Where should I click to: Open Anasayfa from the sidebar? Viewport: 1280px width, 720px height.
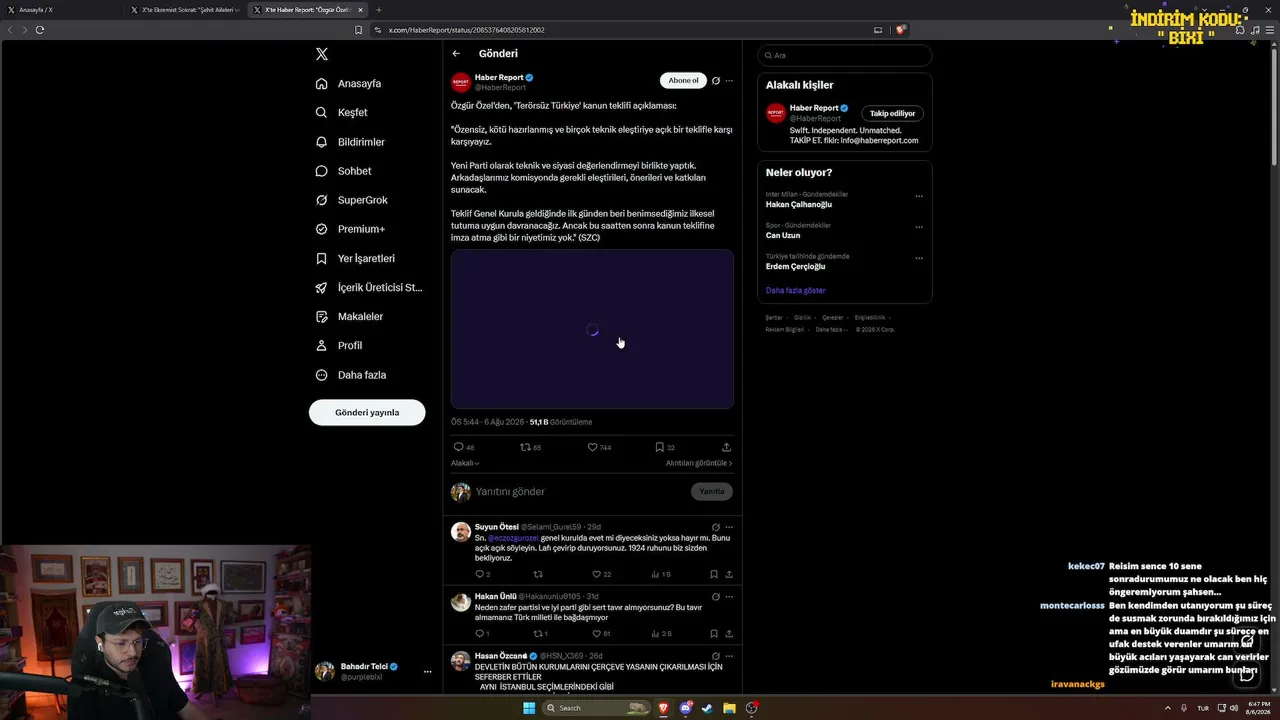348,84
